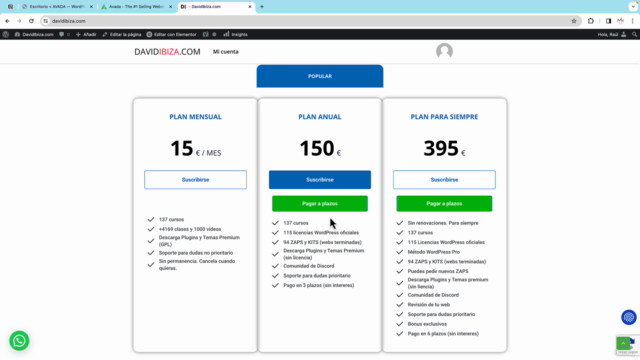Viewport: 640px width, 360px height.
Task: Click the PLAN PARA SIEMPRE heading
Action: [x=444, y=117]
